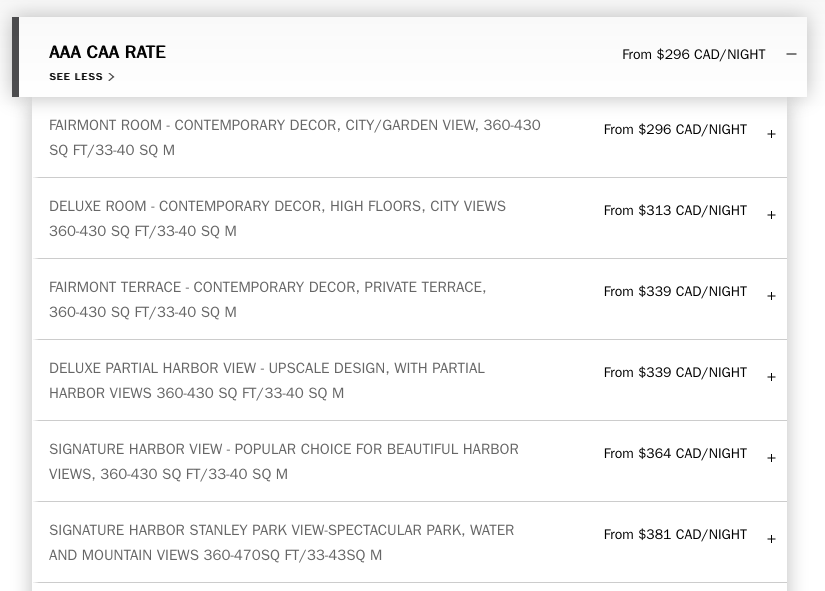Expand Signature Harbor View plus icon
The height and width of the screenshot is (591, 825).
[771, 458]
